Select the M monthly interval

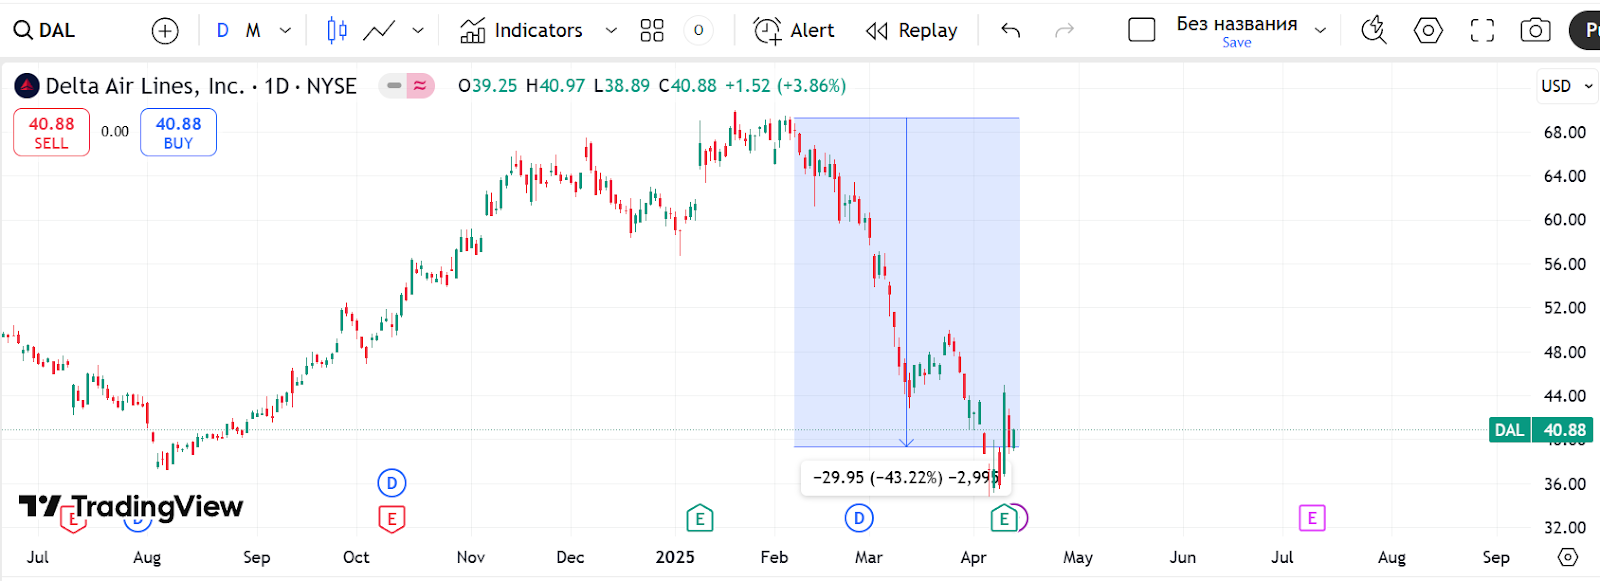[x=253, y=31]
